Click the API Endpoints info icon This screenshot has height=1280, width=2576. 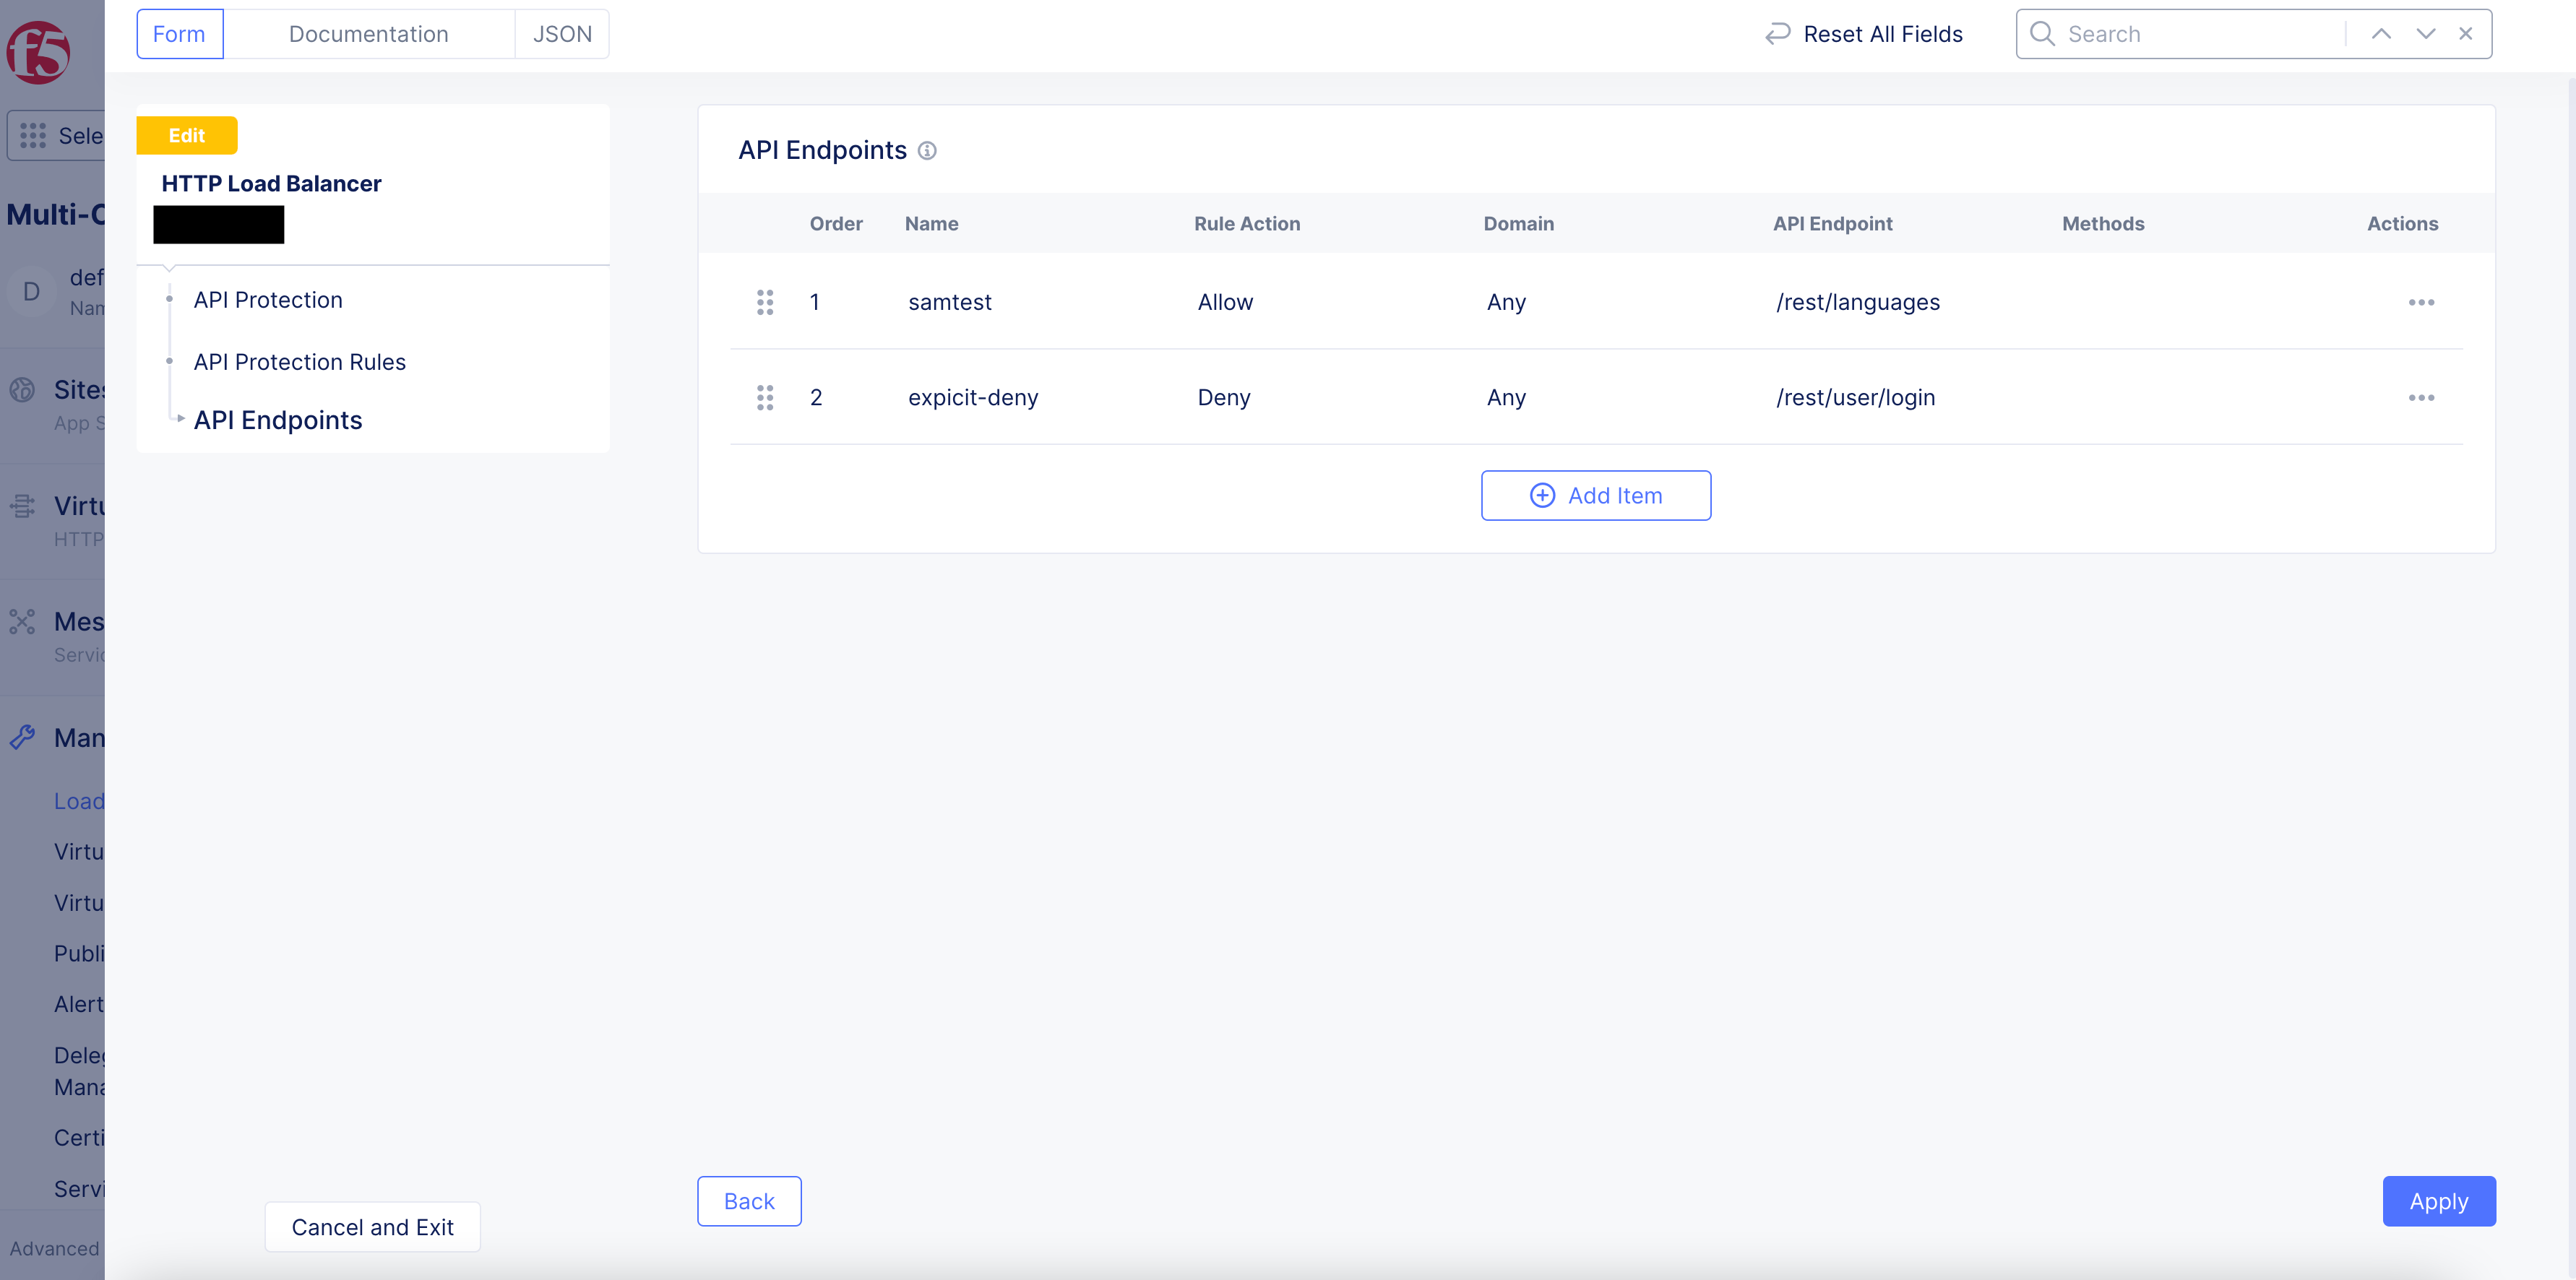(x=927, y=151)
